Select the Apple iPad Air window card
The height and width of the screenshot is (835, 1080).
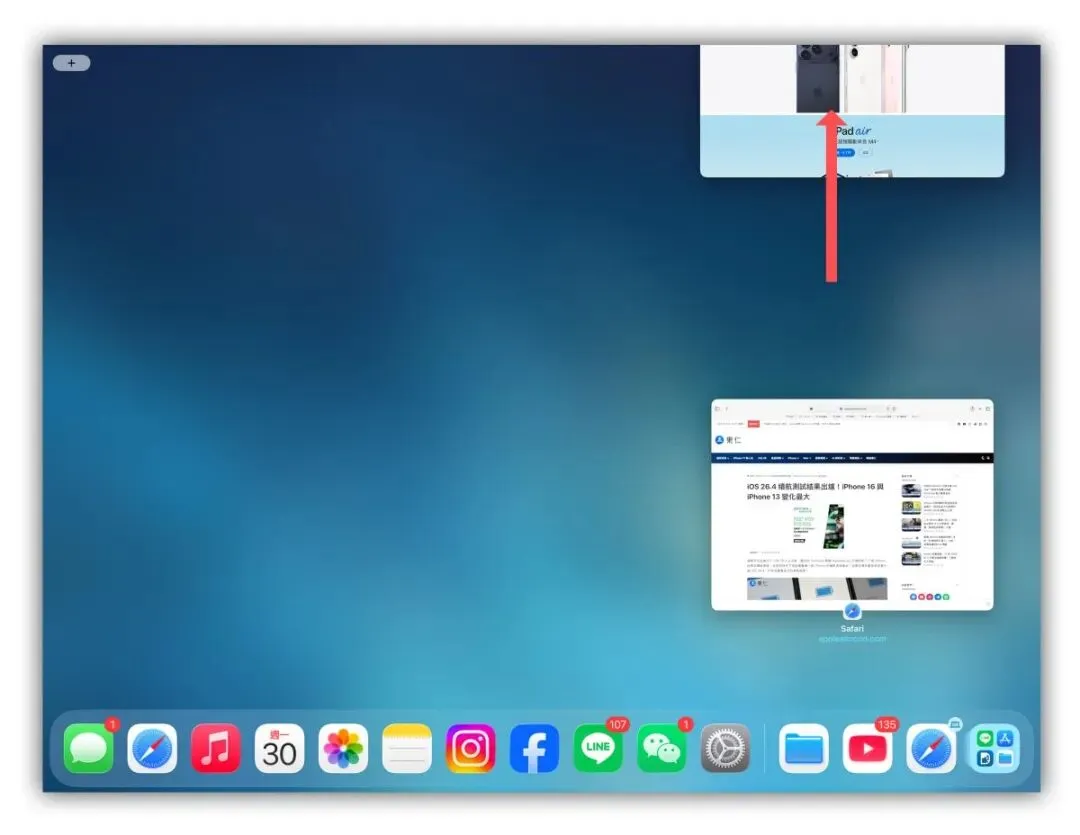[852, 111]
